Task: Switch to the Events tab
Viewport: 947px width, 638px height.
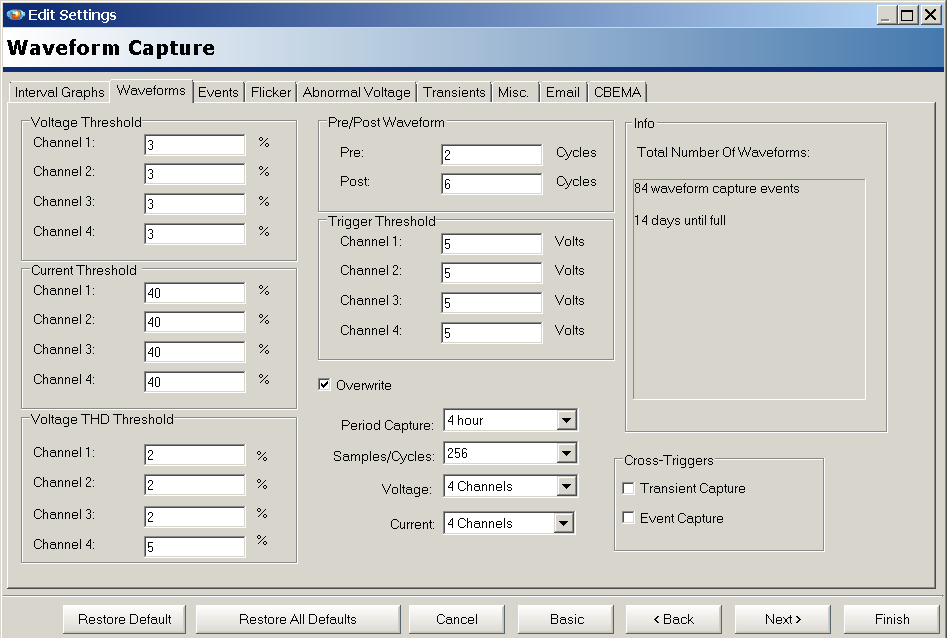Action: coord(218,92)
